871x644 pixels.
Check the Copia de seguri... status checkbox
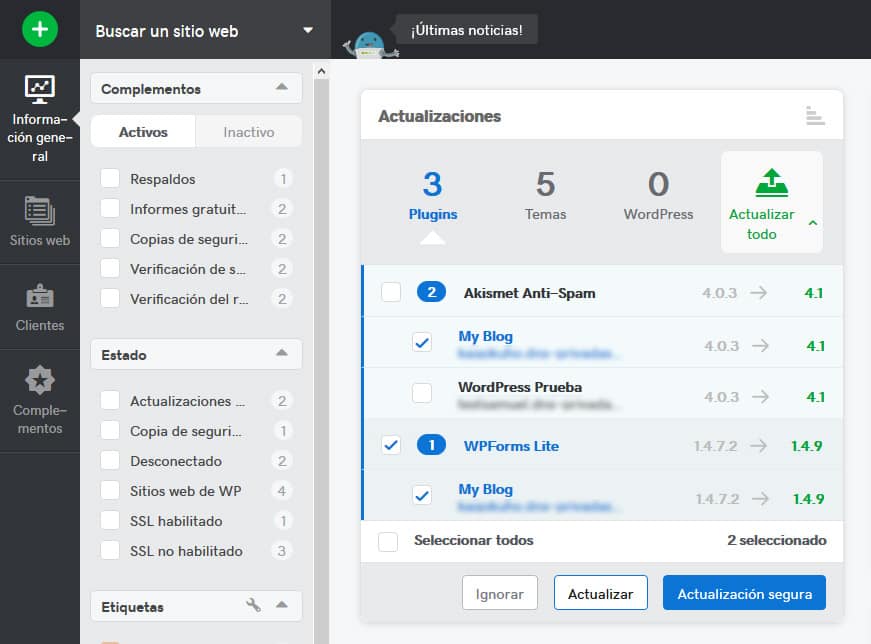110,430
